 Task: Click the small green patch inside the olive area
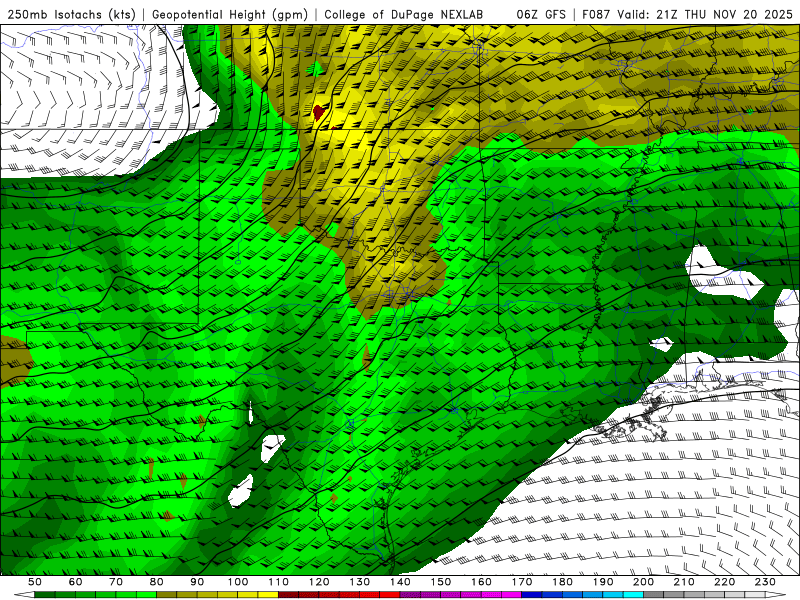click(x=316, y=68)
